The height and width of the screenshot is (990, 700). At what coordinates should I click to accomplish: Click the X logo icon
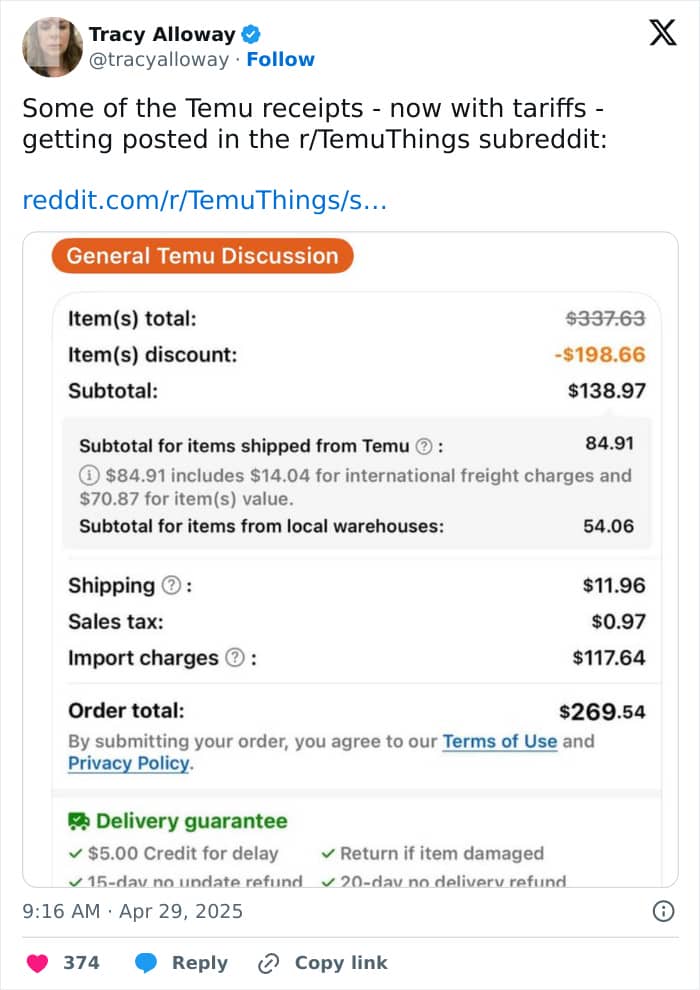point(663,32)
